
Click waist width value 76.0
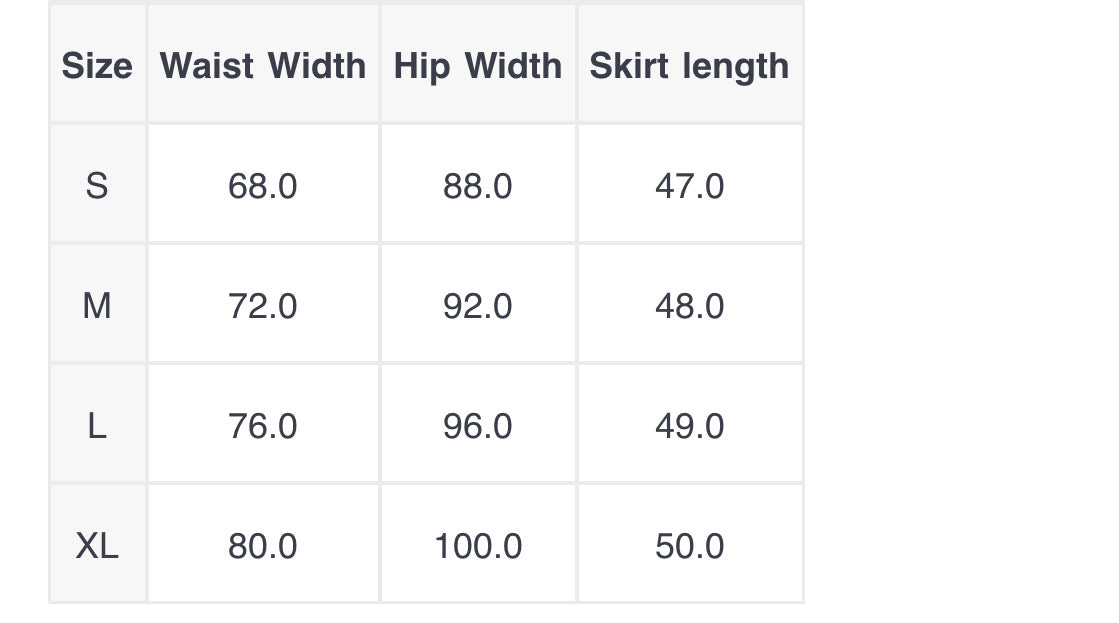[x=263, y=426]
